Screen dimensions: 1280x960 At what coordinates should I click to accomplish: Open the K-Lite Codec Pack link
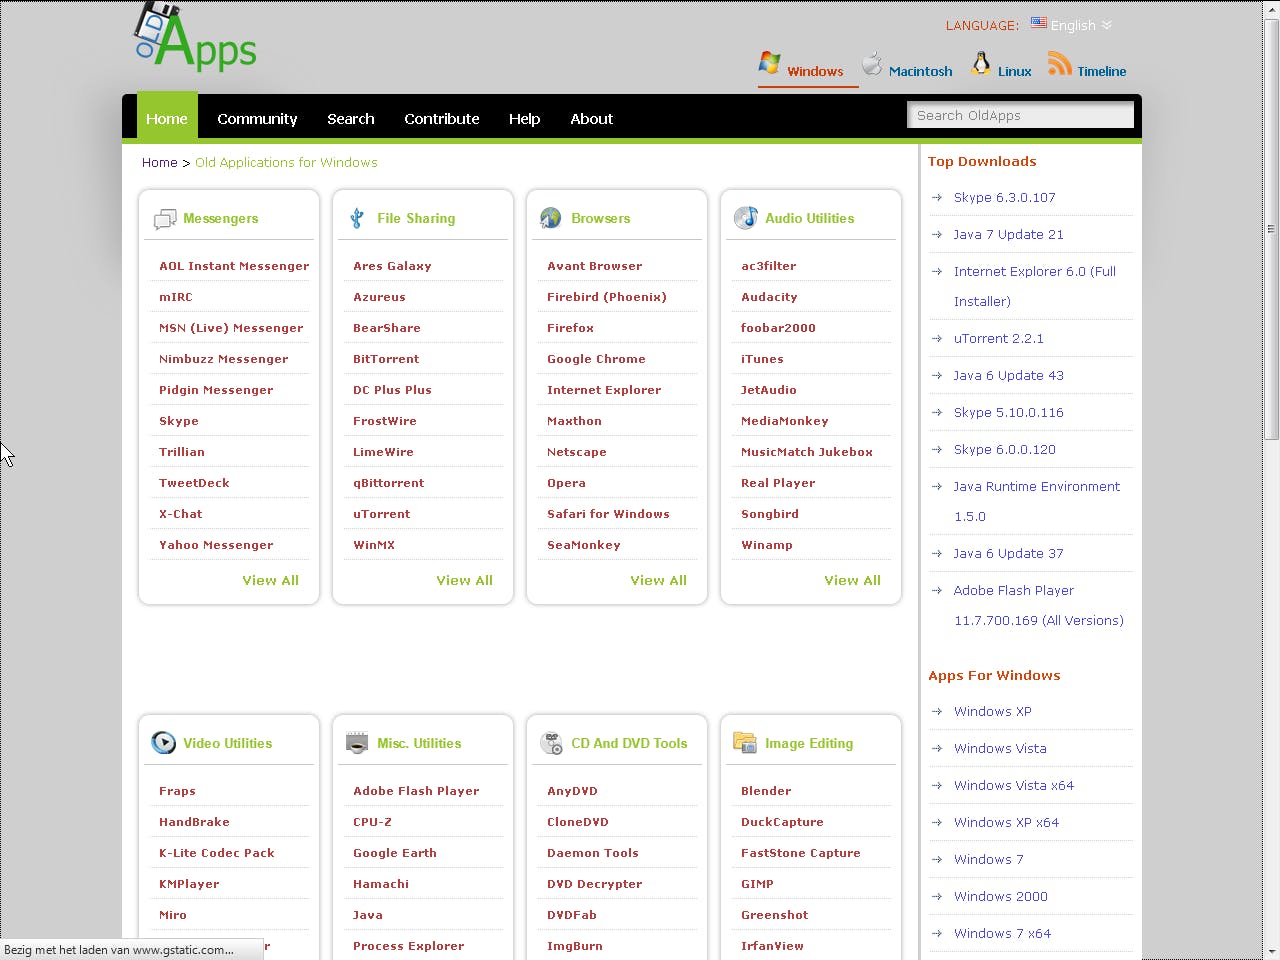(x=217, y=853)
